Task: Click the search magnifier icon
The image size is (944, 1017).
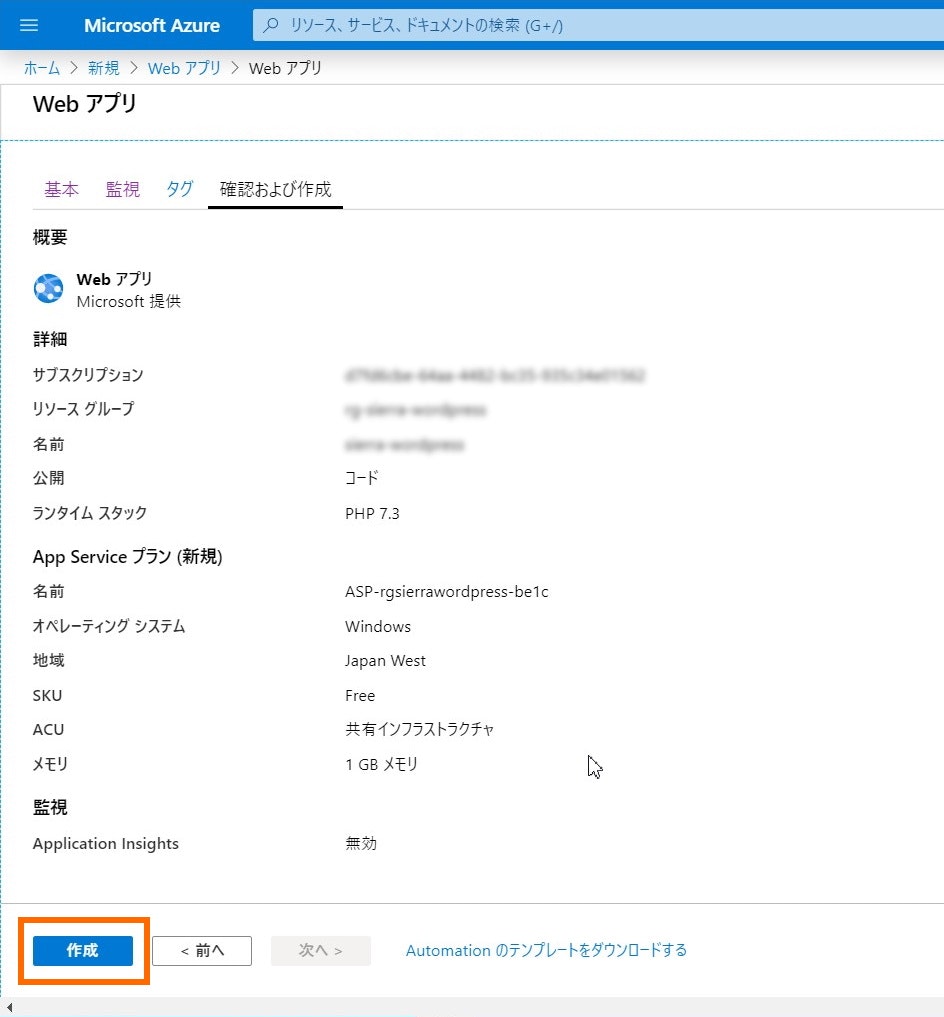Action: 271,25
